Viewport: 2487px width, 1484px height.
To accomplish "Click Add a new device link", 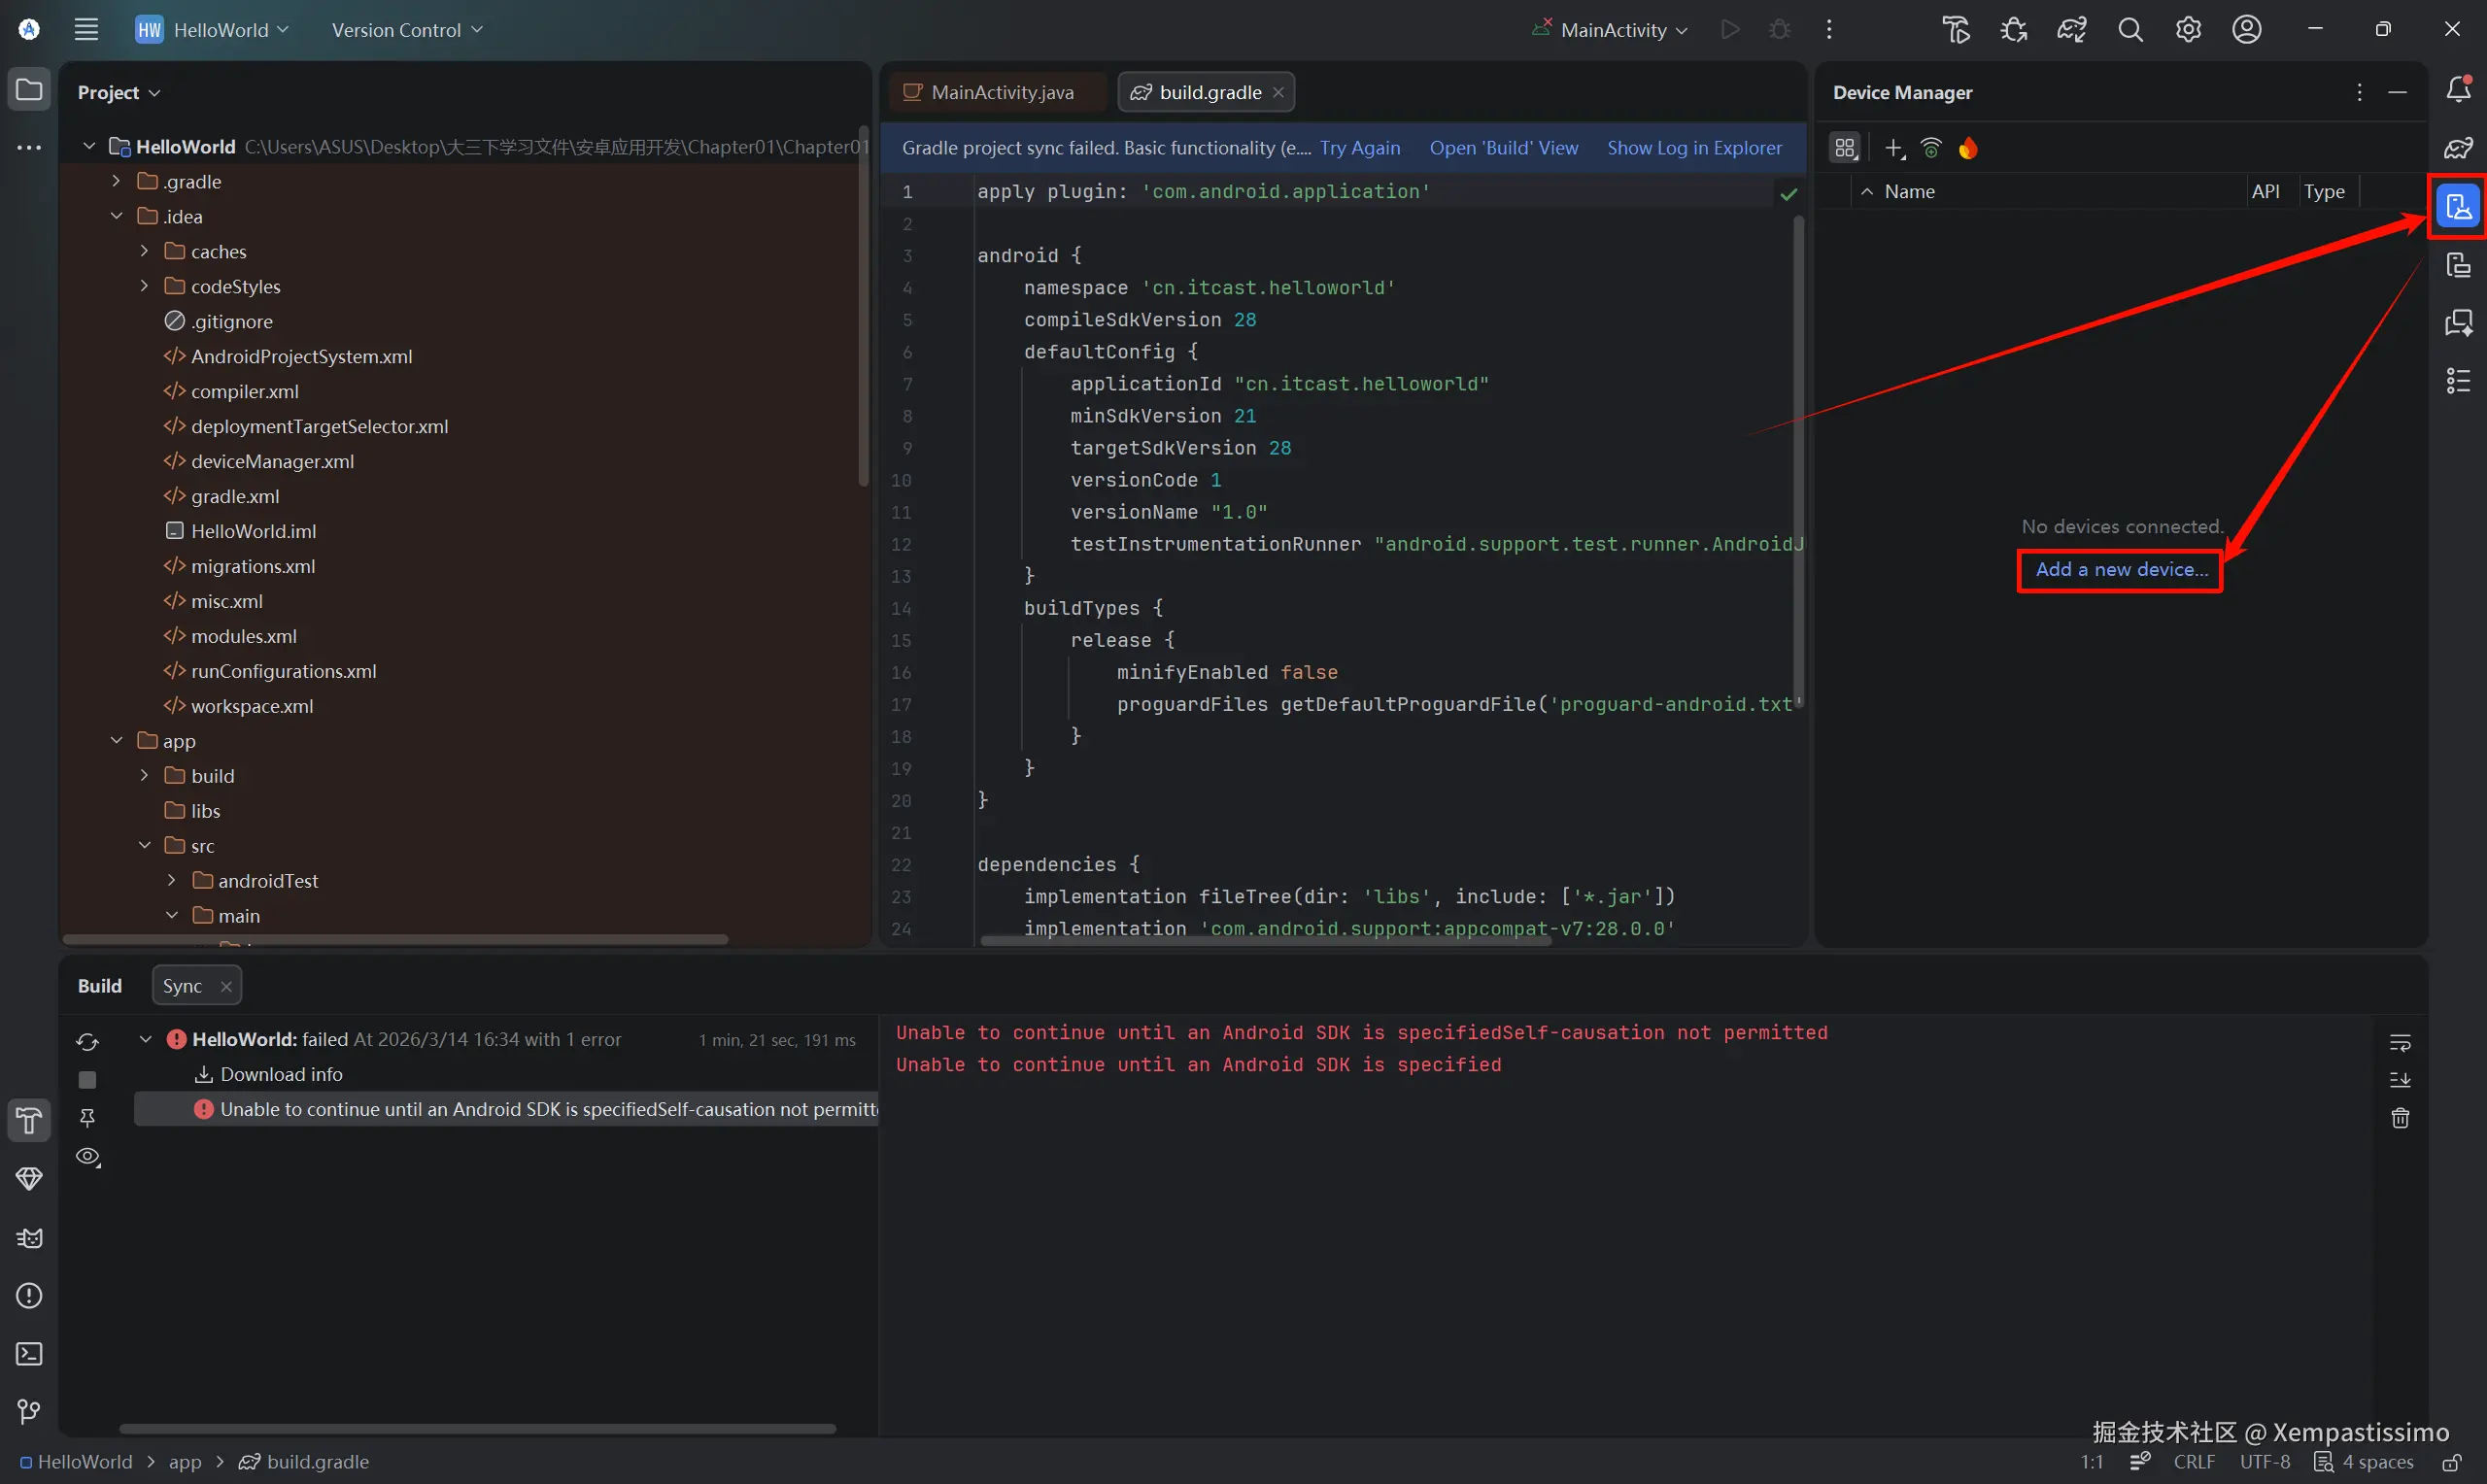I will 2120,569.
